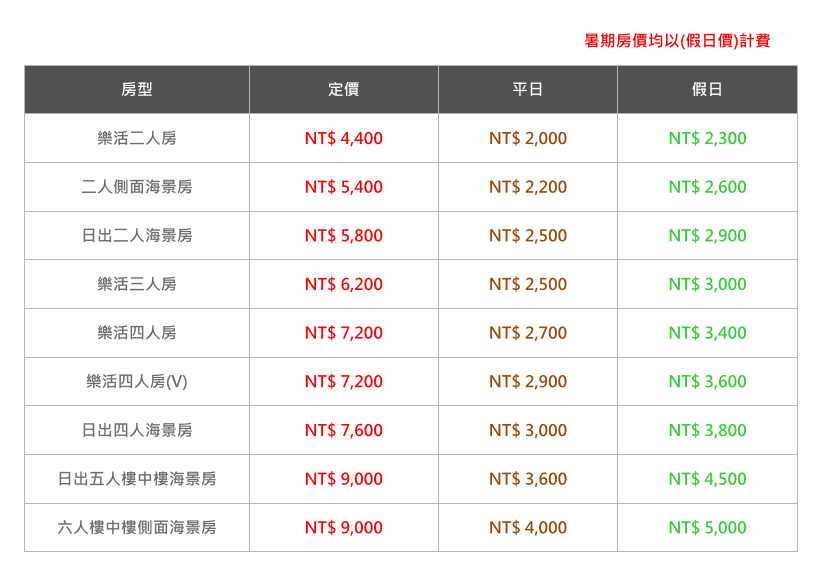Select the 平日 column header
This screenshot has height=574, width=831.
coord(527,90)
